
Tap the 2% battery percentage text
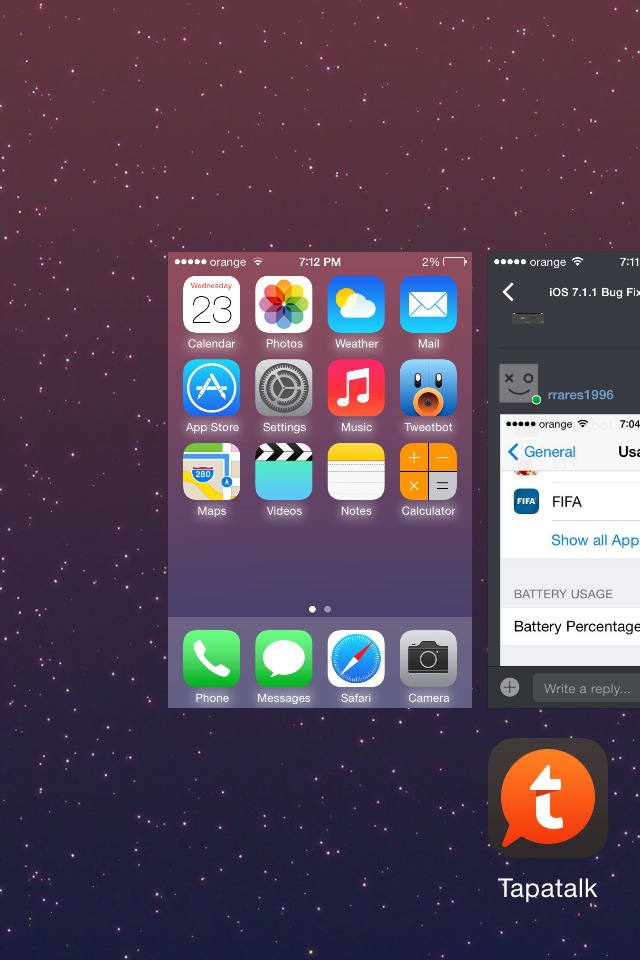(431, 262)
